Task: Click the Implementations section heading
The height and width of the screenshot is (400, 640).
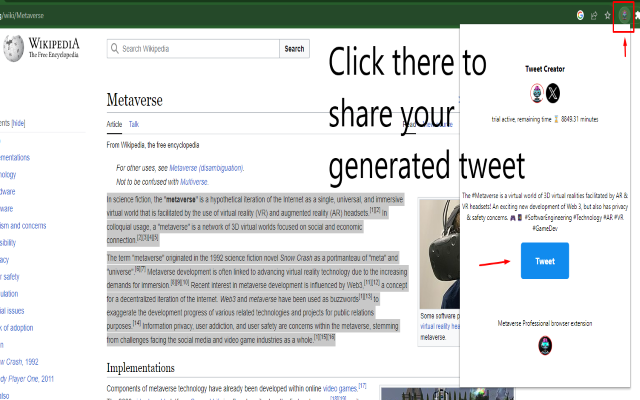Action: [140, 368]
